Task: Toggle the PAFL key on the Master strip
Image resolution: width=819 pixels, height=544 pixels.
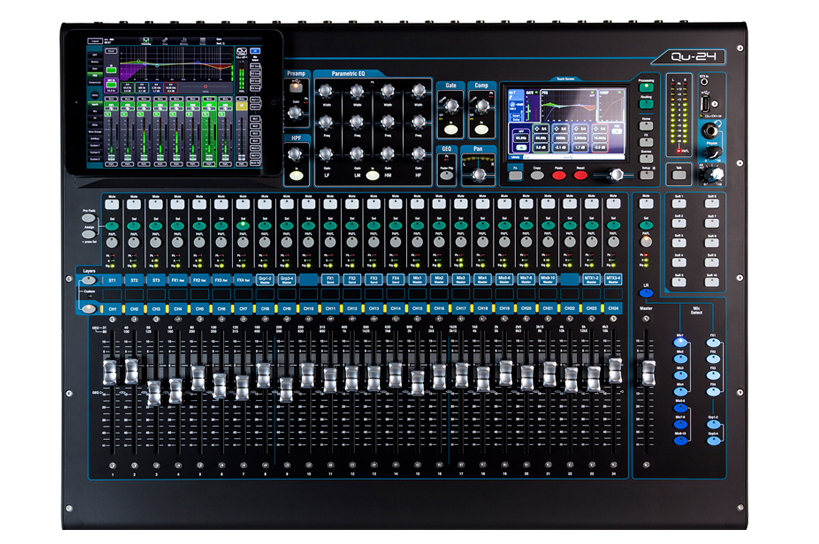Action: pos(646,242)
